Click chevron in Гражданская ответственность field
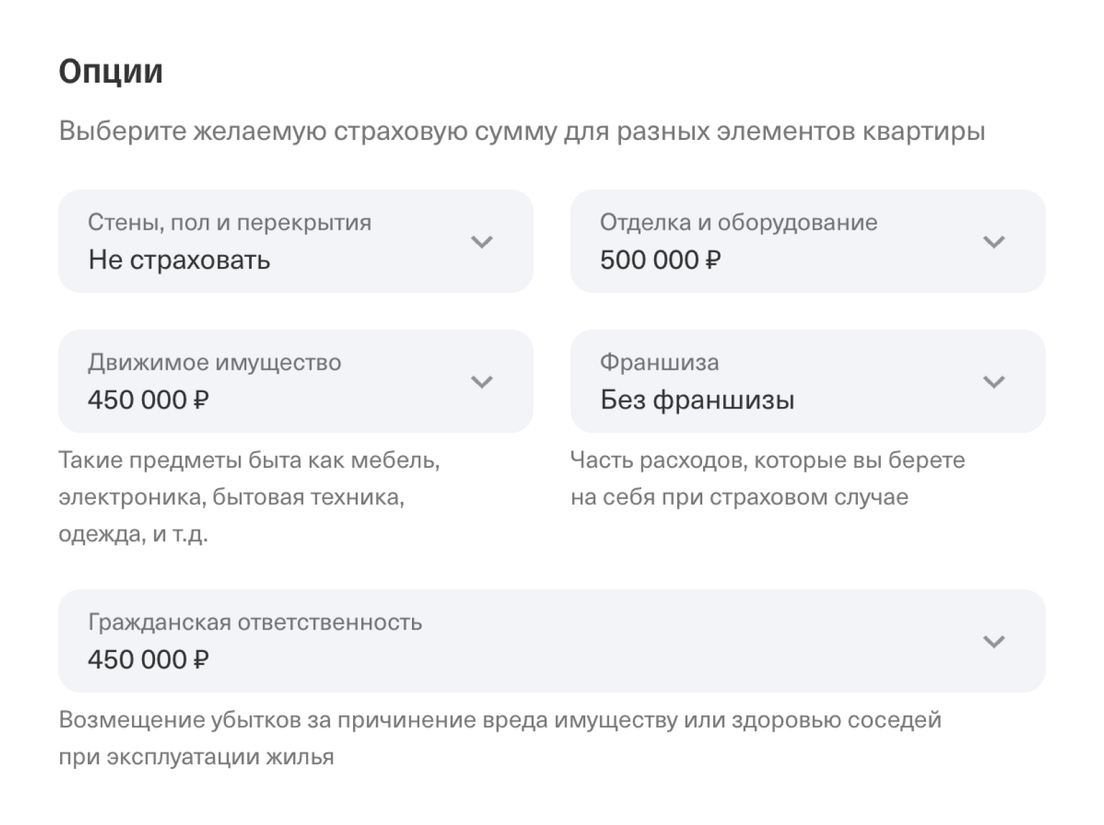This screenshot has width=1104, height=825. tap(993, 642)
